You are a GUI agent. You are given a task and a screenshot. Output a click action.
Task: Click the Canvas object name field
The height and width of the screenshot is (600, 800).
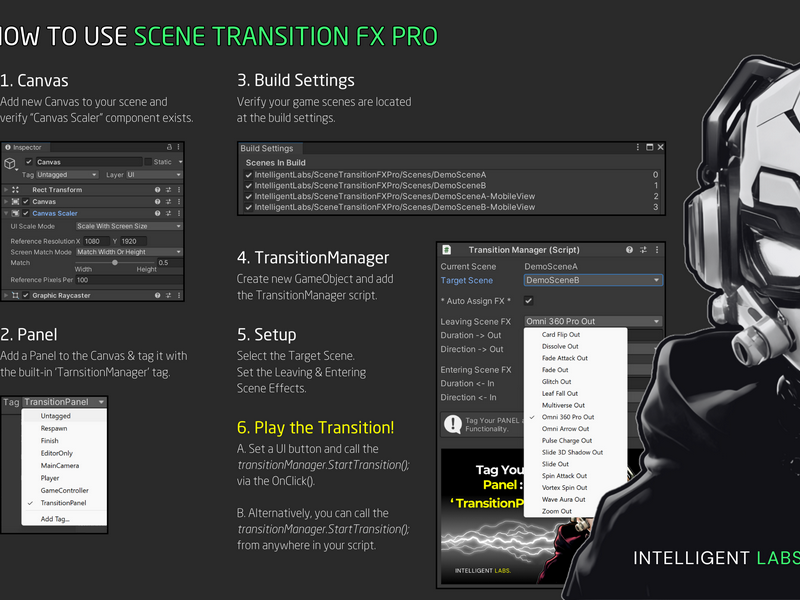pyautogui.click(x=88, y=162)
